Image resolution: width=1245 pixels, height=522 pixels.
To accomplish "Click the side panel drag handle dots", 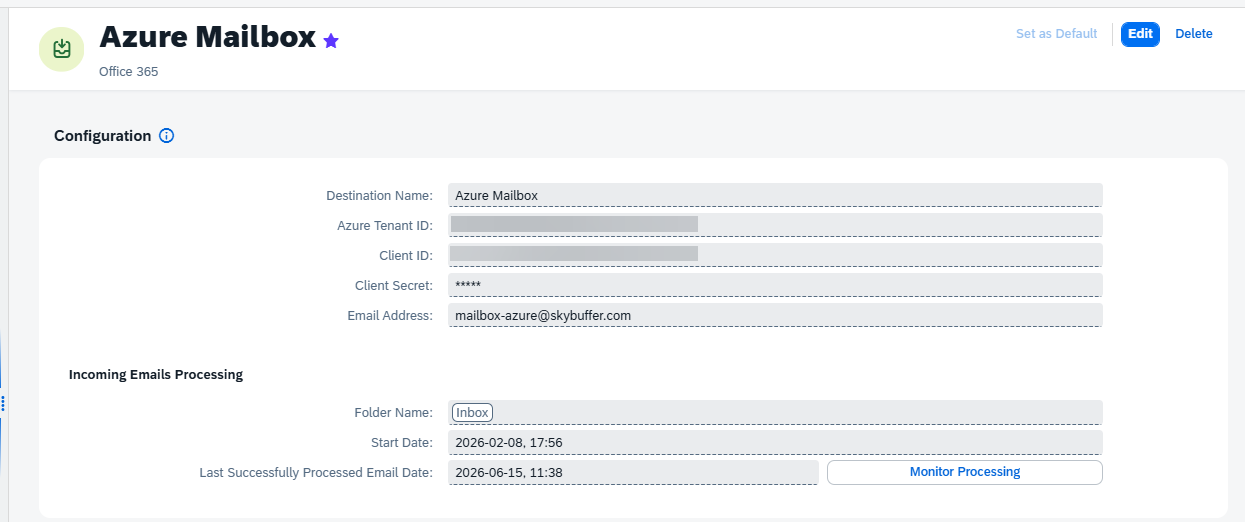I will [x=4, y=403].
